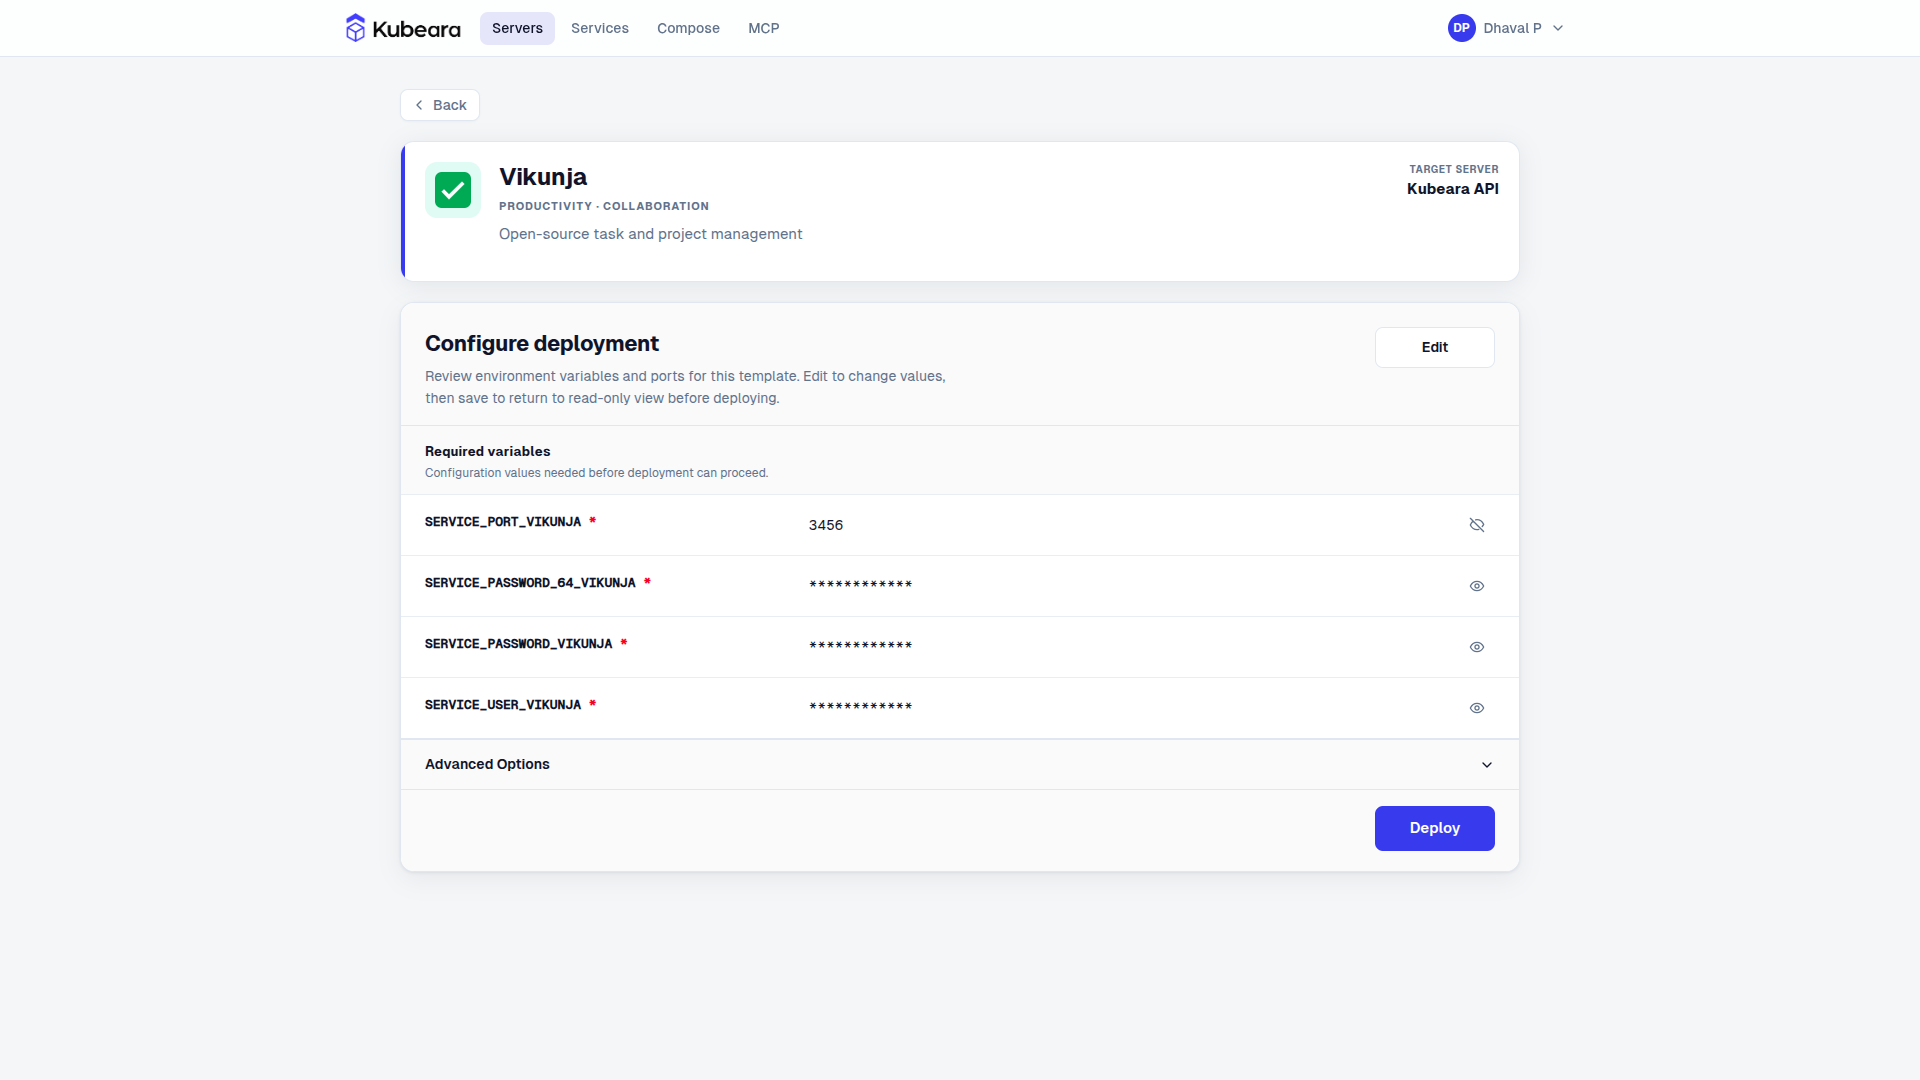
Task: Click the TARGET SERVER label
Action: (x=1454, y=169)
